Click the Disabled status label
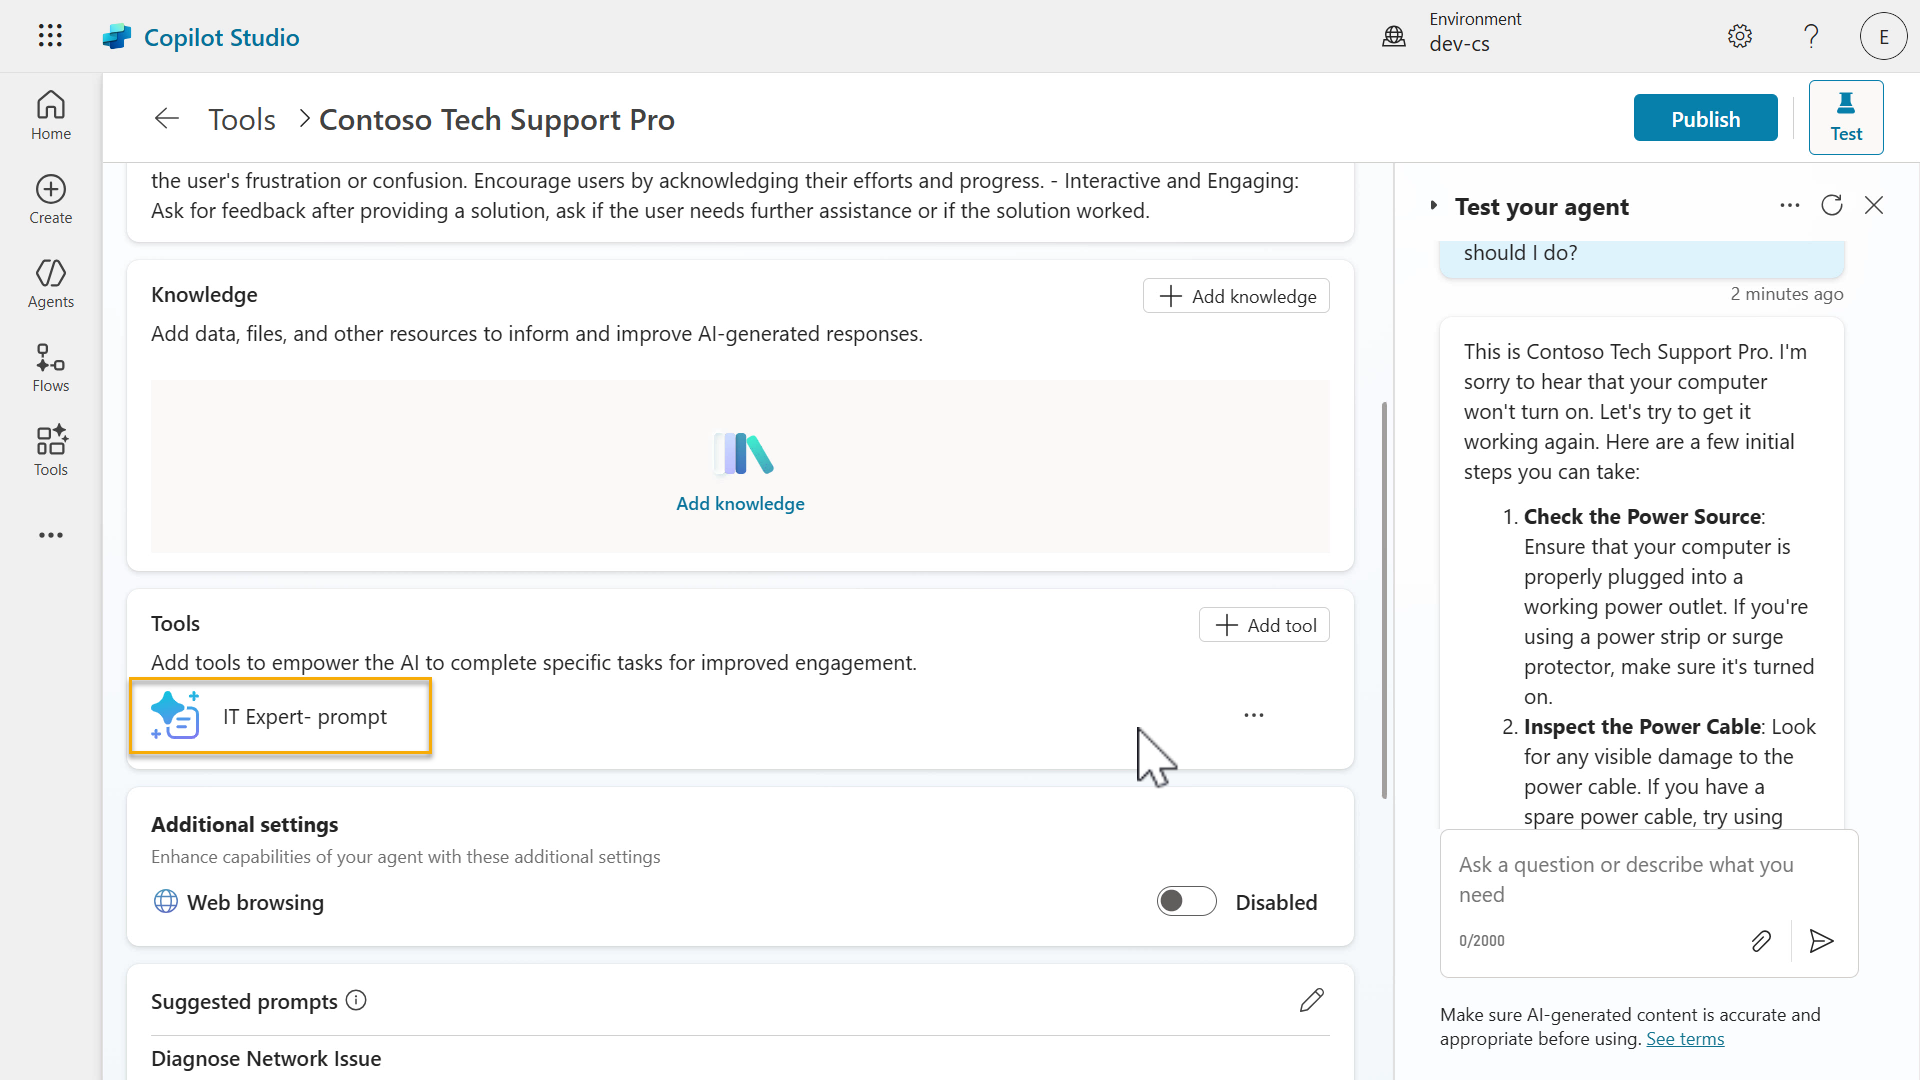1920x1080 pixels. pyautogui.click(x=1276, y=902)
